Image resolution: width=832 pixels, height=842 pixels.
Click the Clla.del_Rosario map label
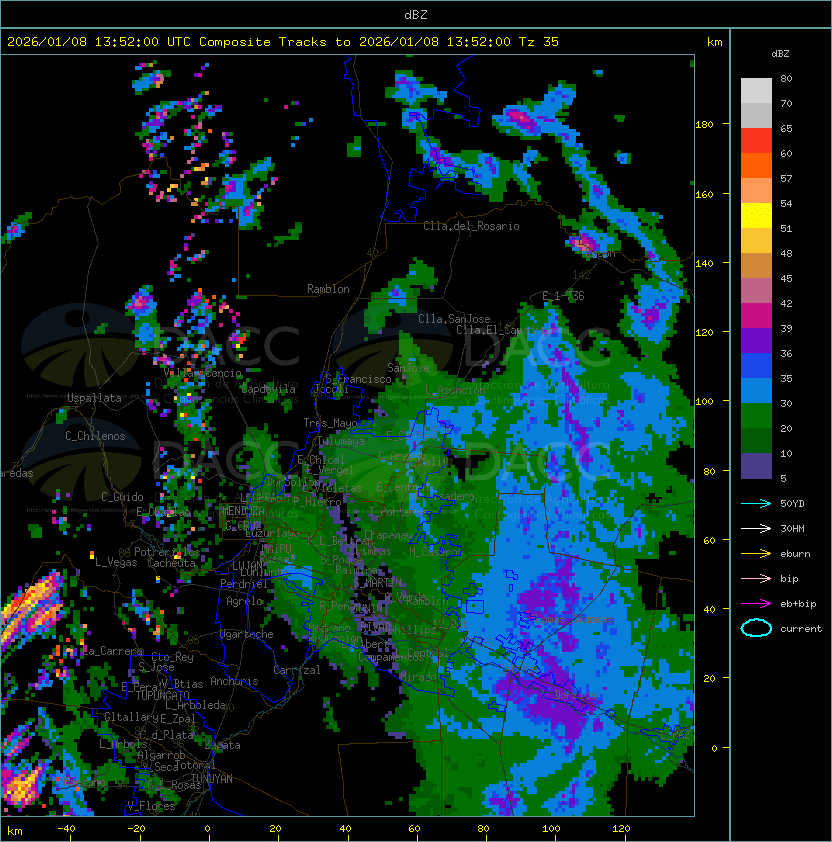pyautogui.click(x=471, y=226)
